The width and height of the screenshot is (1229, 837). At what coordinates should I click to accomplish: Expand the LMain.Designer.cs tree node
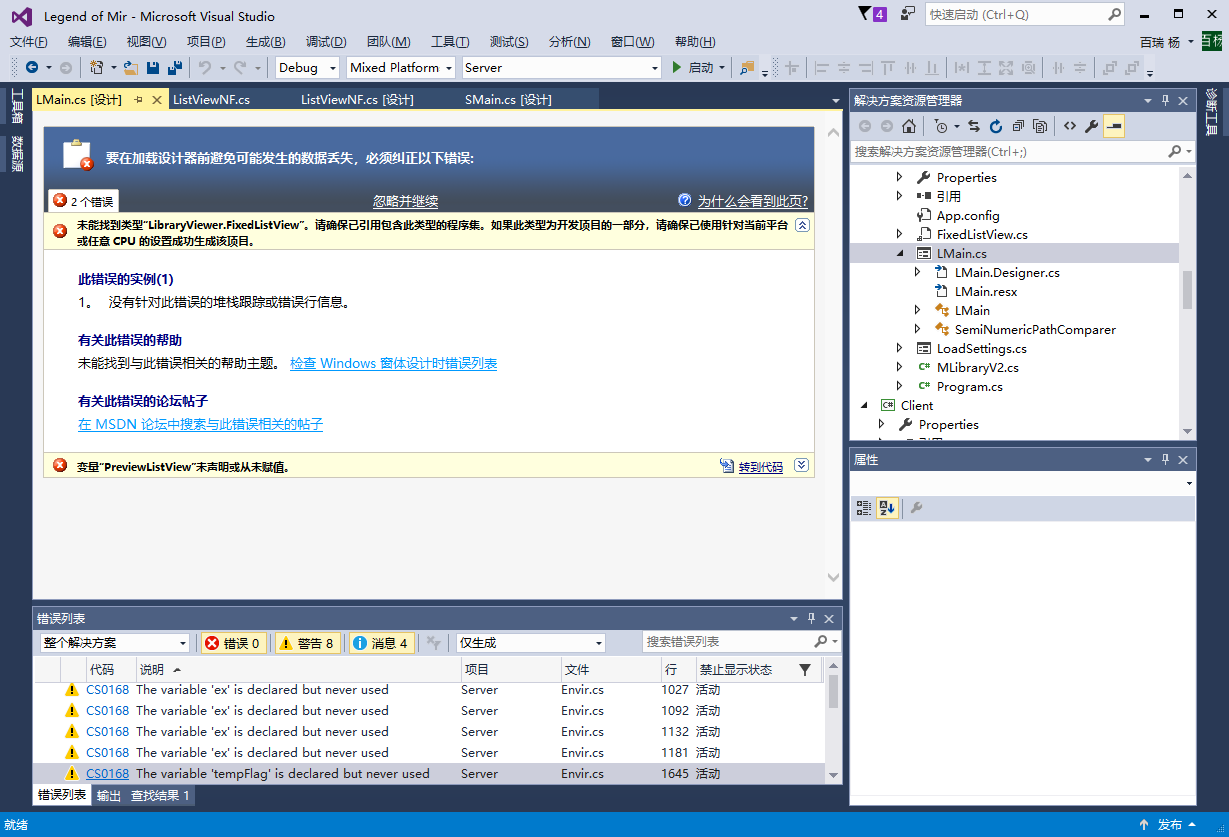click(x=918, y=272)
